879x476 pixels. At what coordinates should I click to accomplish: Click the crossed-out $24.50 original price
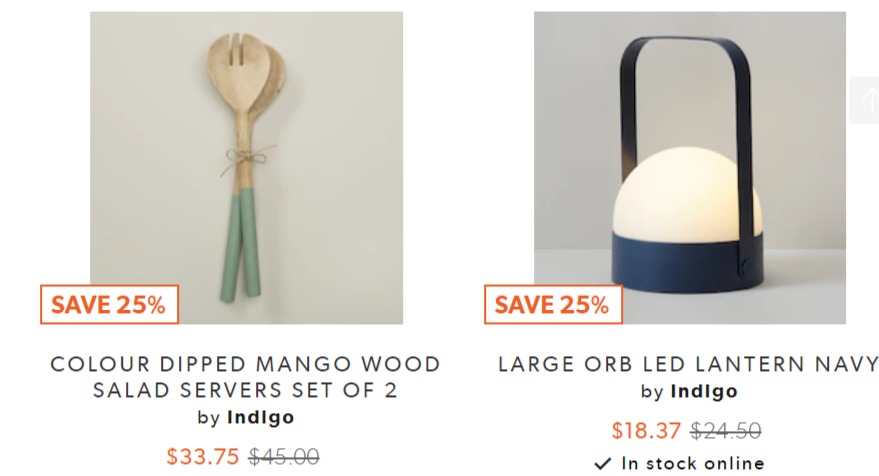pos(725,431)
